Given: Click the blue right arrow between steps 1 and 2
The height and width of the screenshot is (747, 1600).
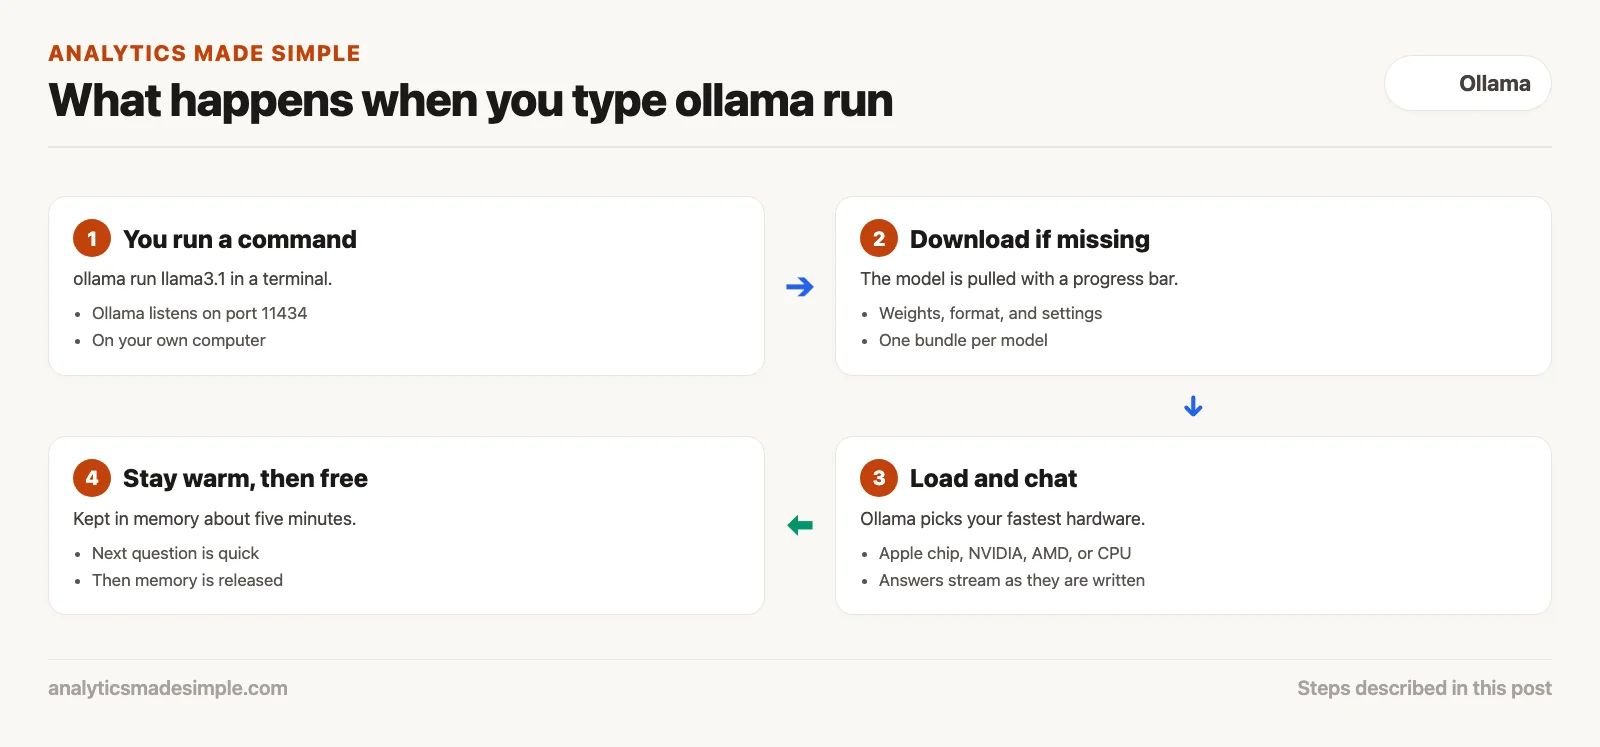Looking at the screenshot, I should coord(800,287).
